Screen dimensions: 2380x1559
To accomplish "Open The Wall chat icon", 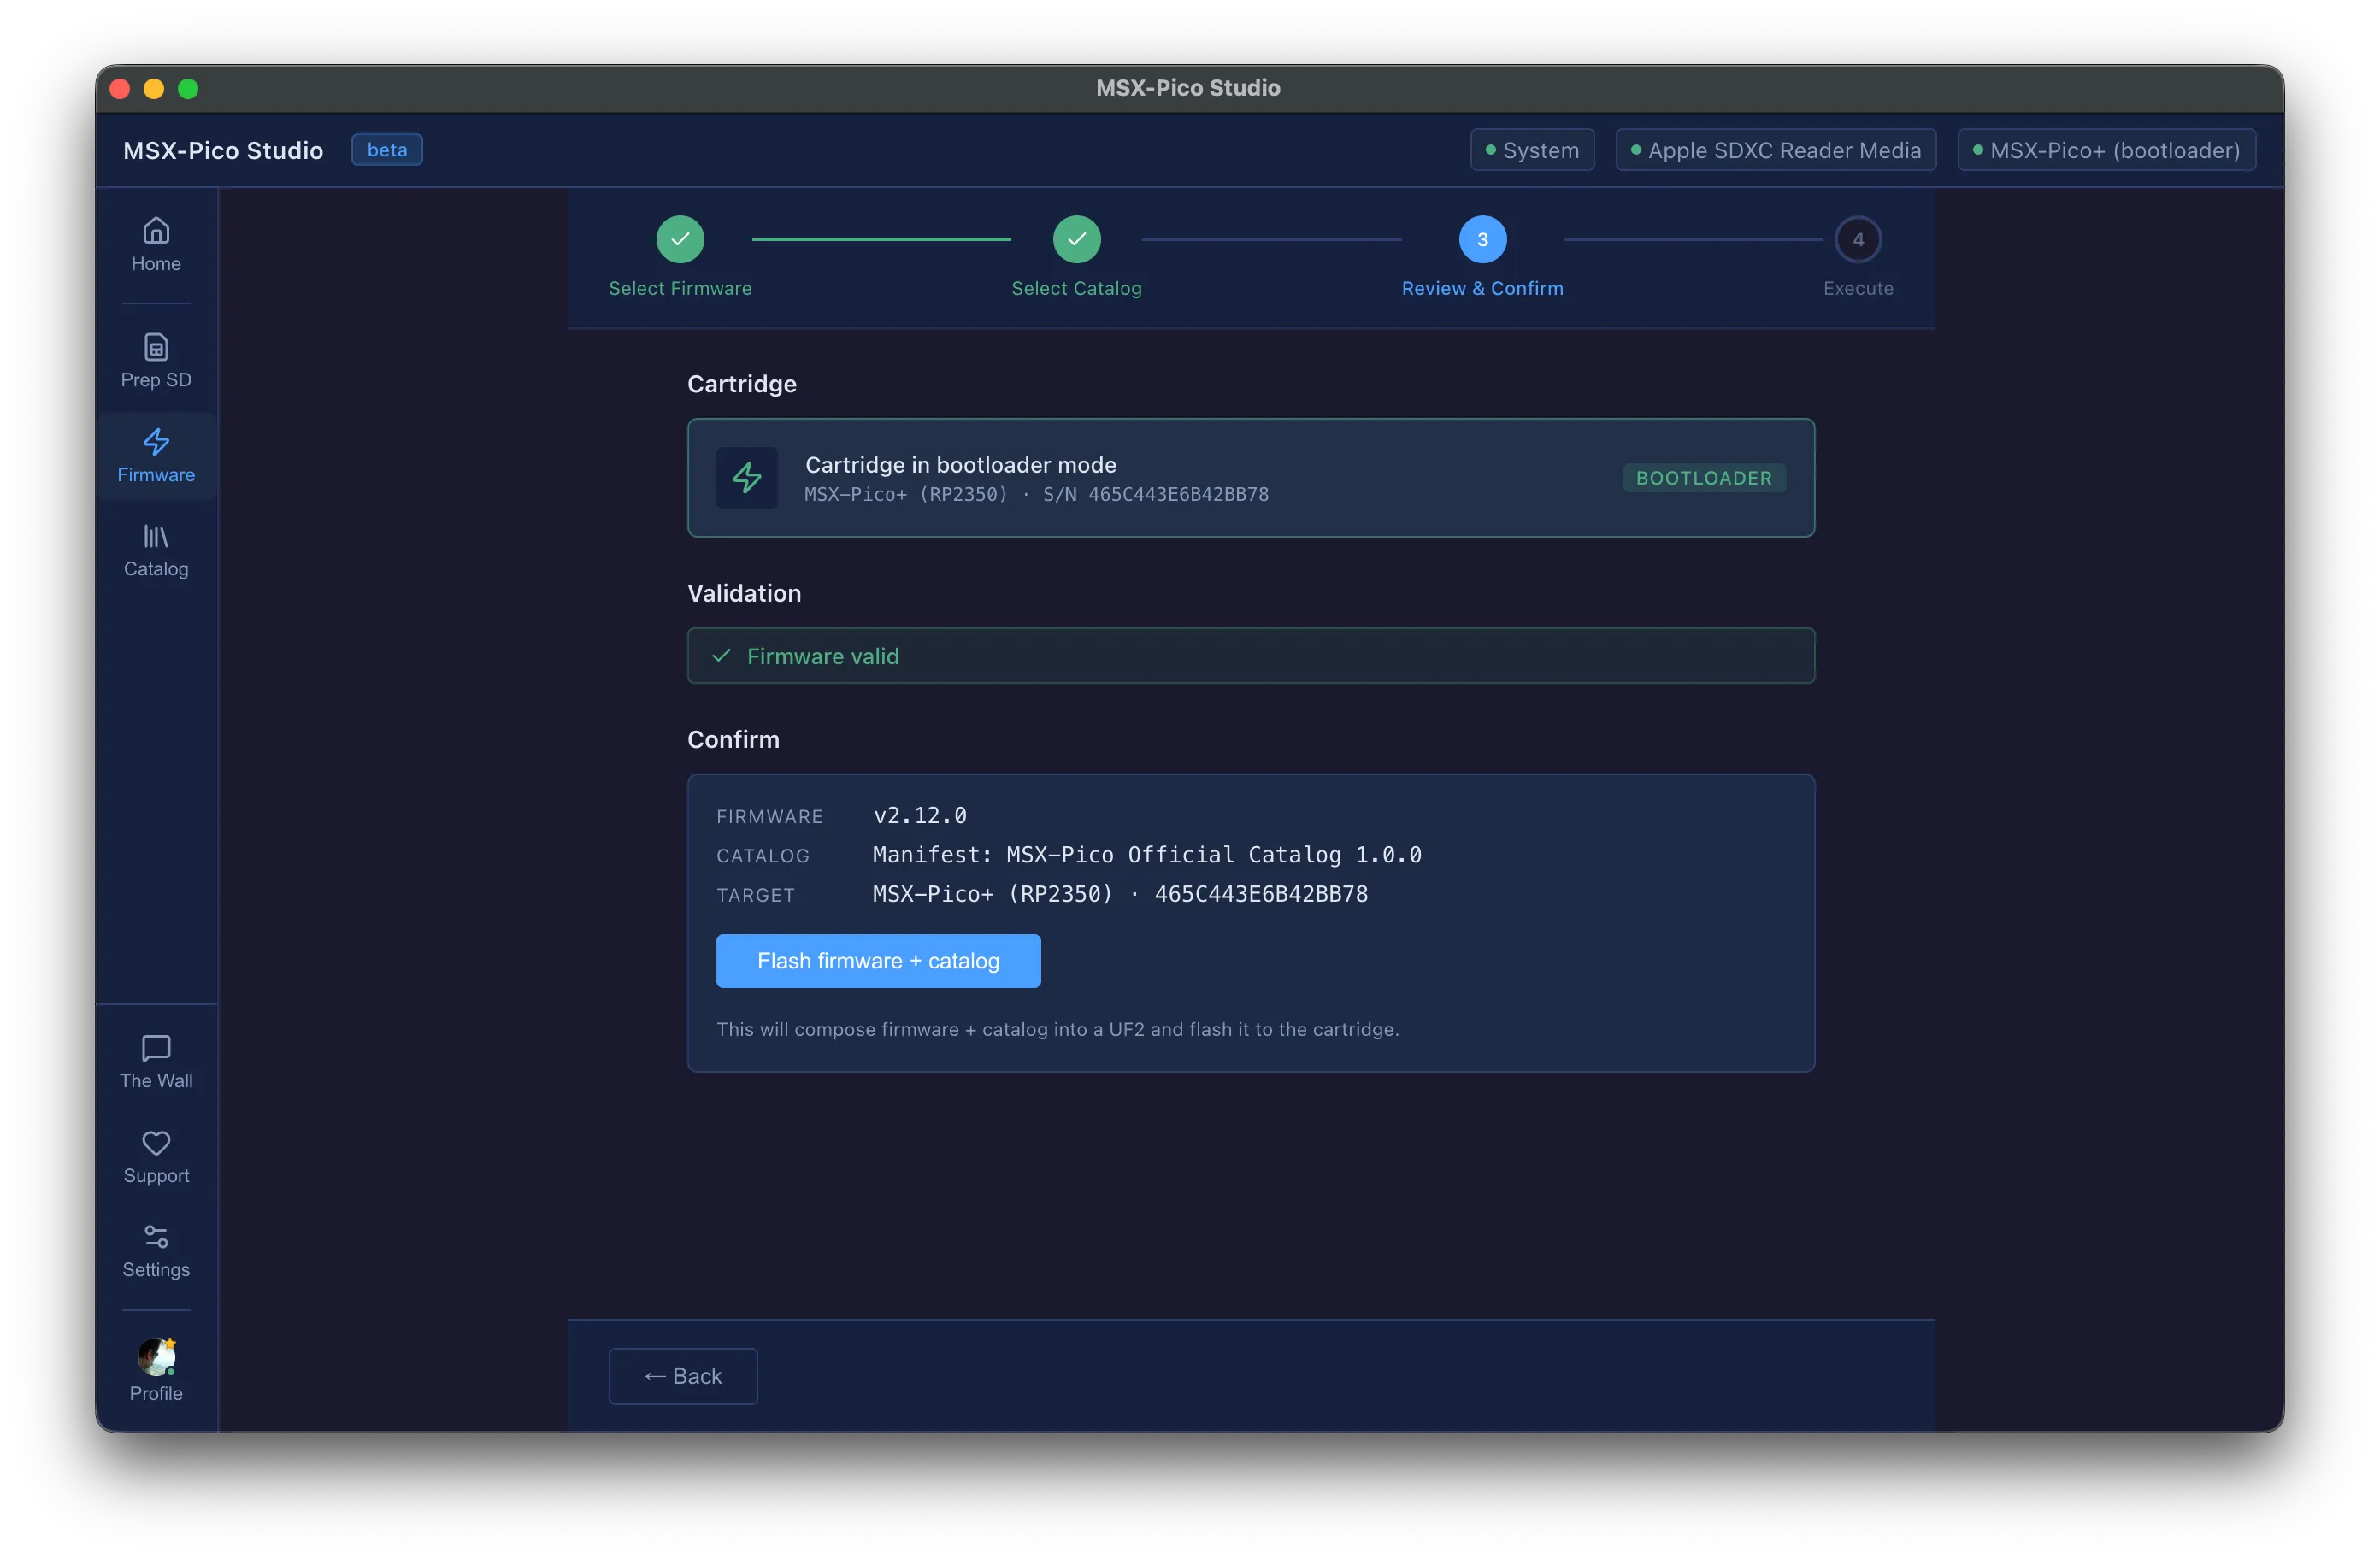I will [156, 1048].
